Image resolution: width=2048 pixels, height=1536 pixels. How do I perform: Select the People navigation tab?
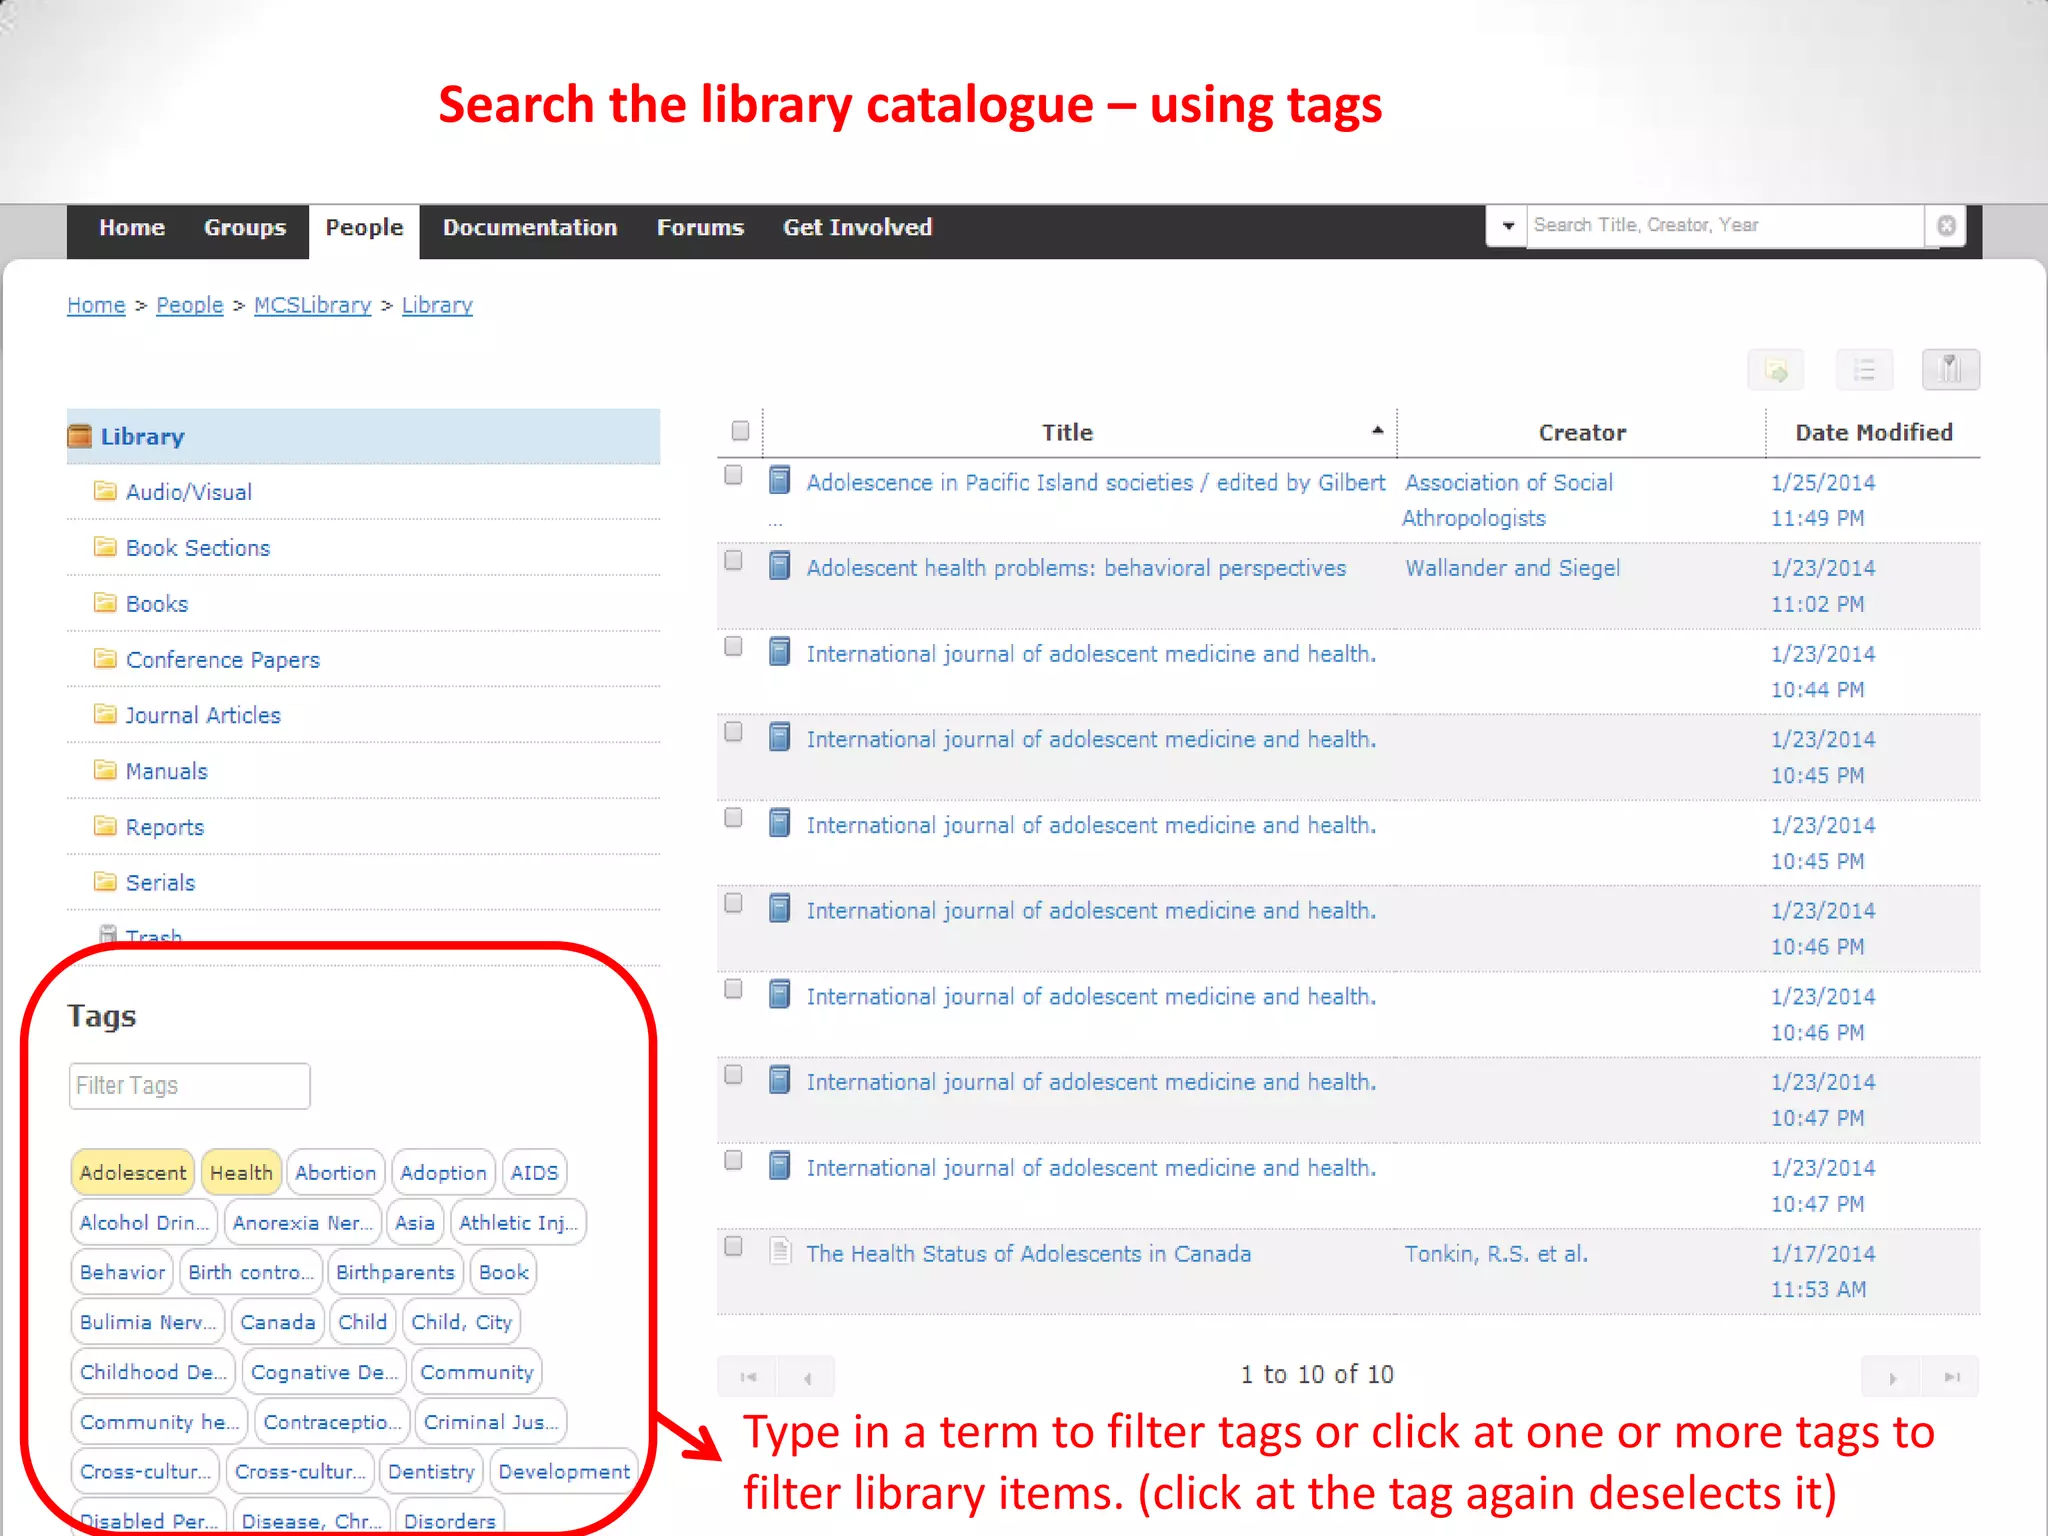364,230
